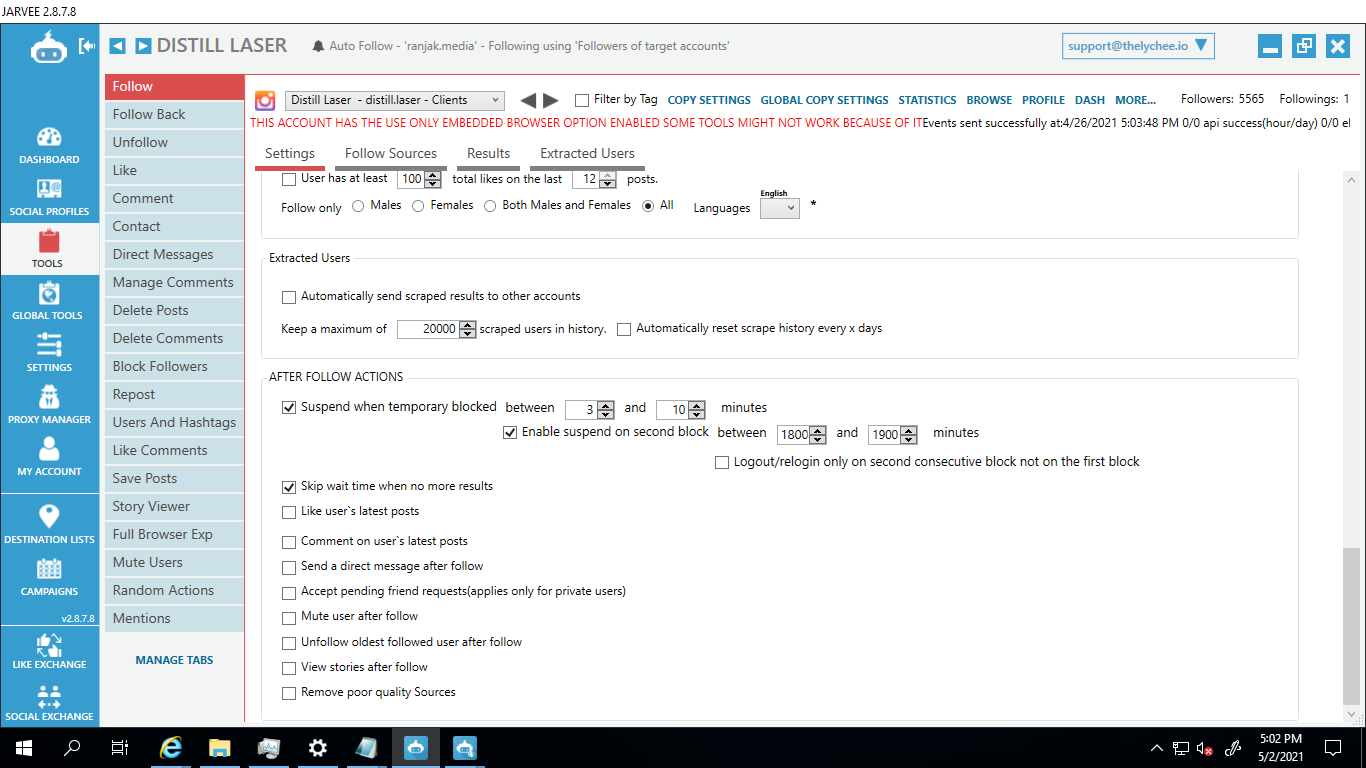
Task: Open Campaigns section
Action: pyautogui.click(x=49, y=577)
